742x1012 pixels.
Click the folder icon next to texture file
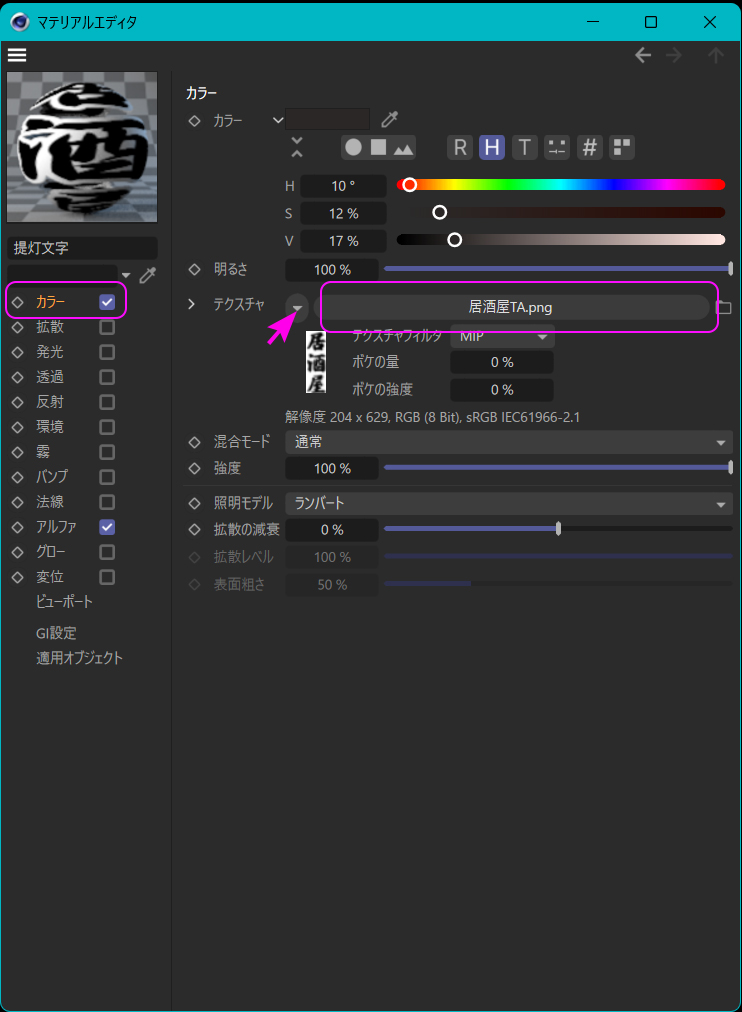click(x=724, y=307)
